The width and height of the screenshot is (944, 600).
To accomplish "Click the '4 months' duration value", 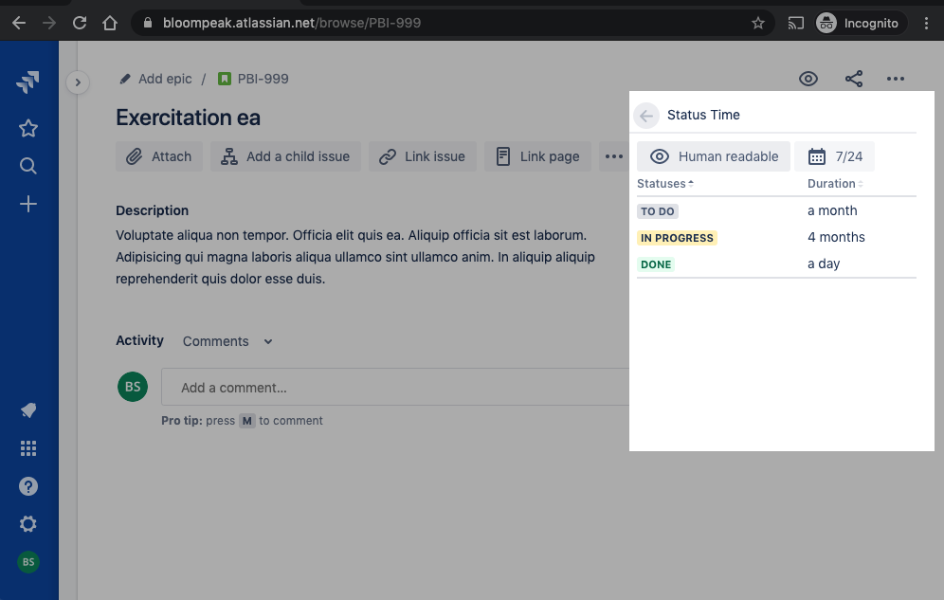I will [836, 237].
